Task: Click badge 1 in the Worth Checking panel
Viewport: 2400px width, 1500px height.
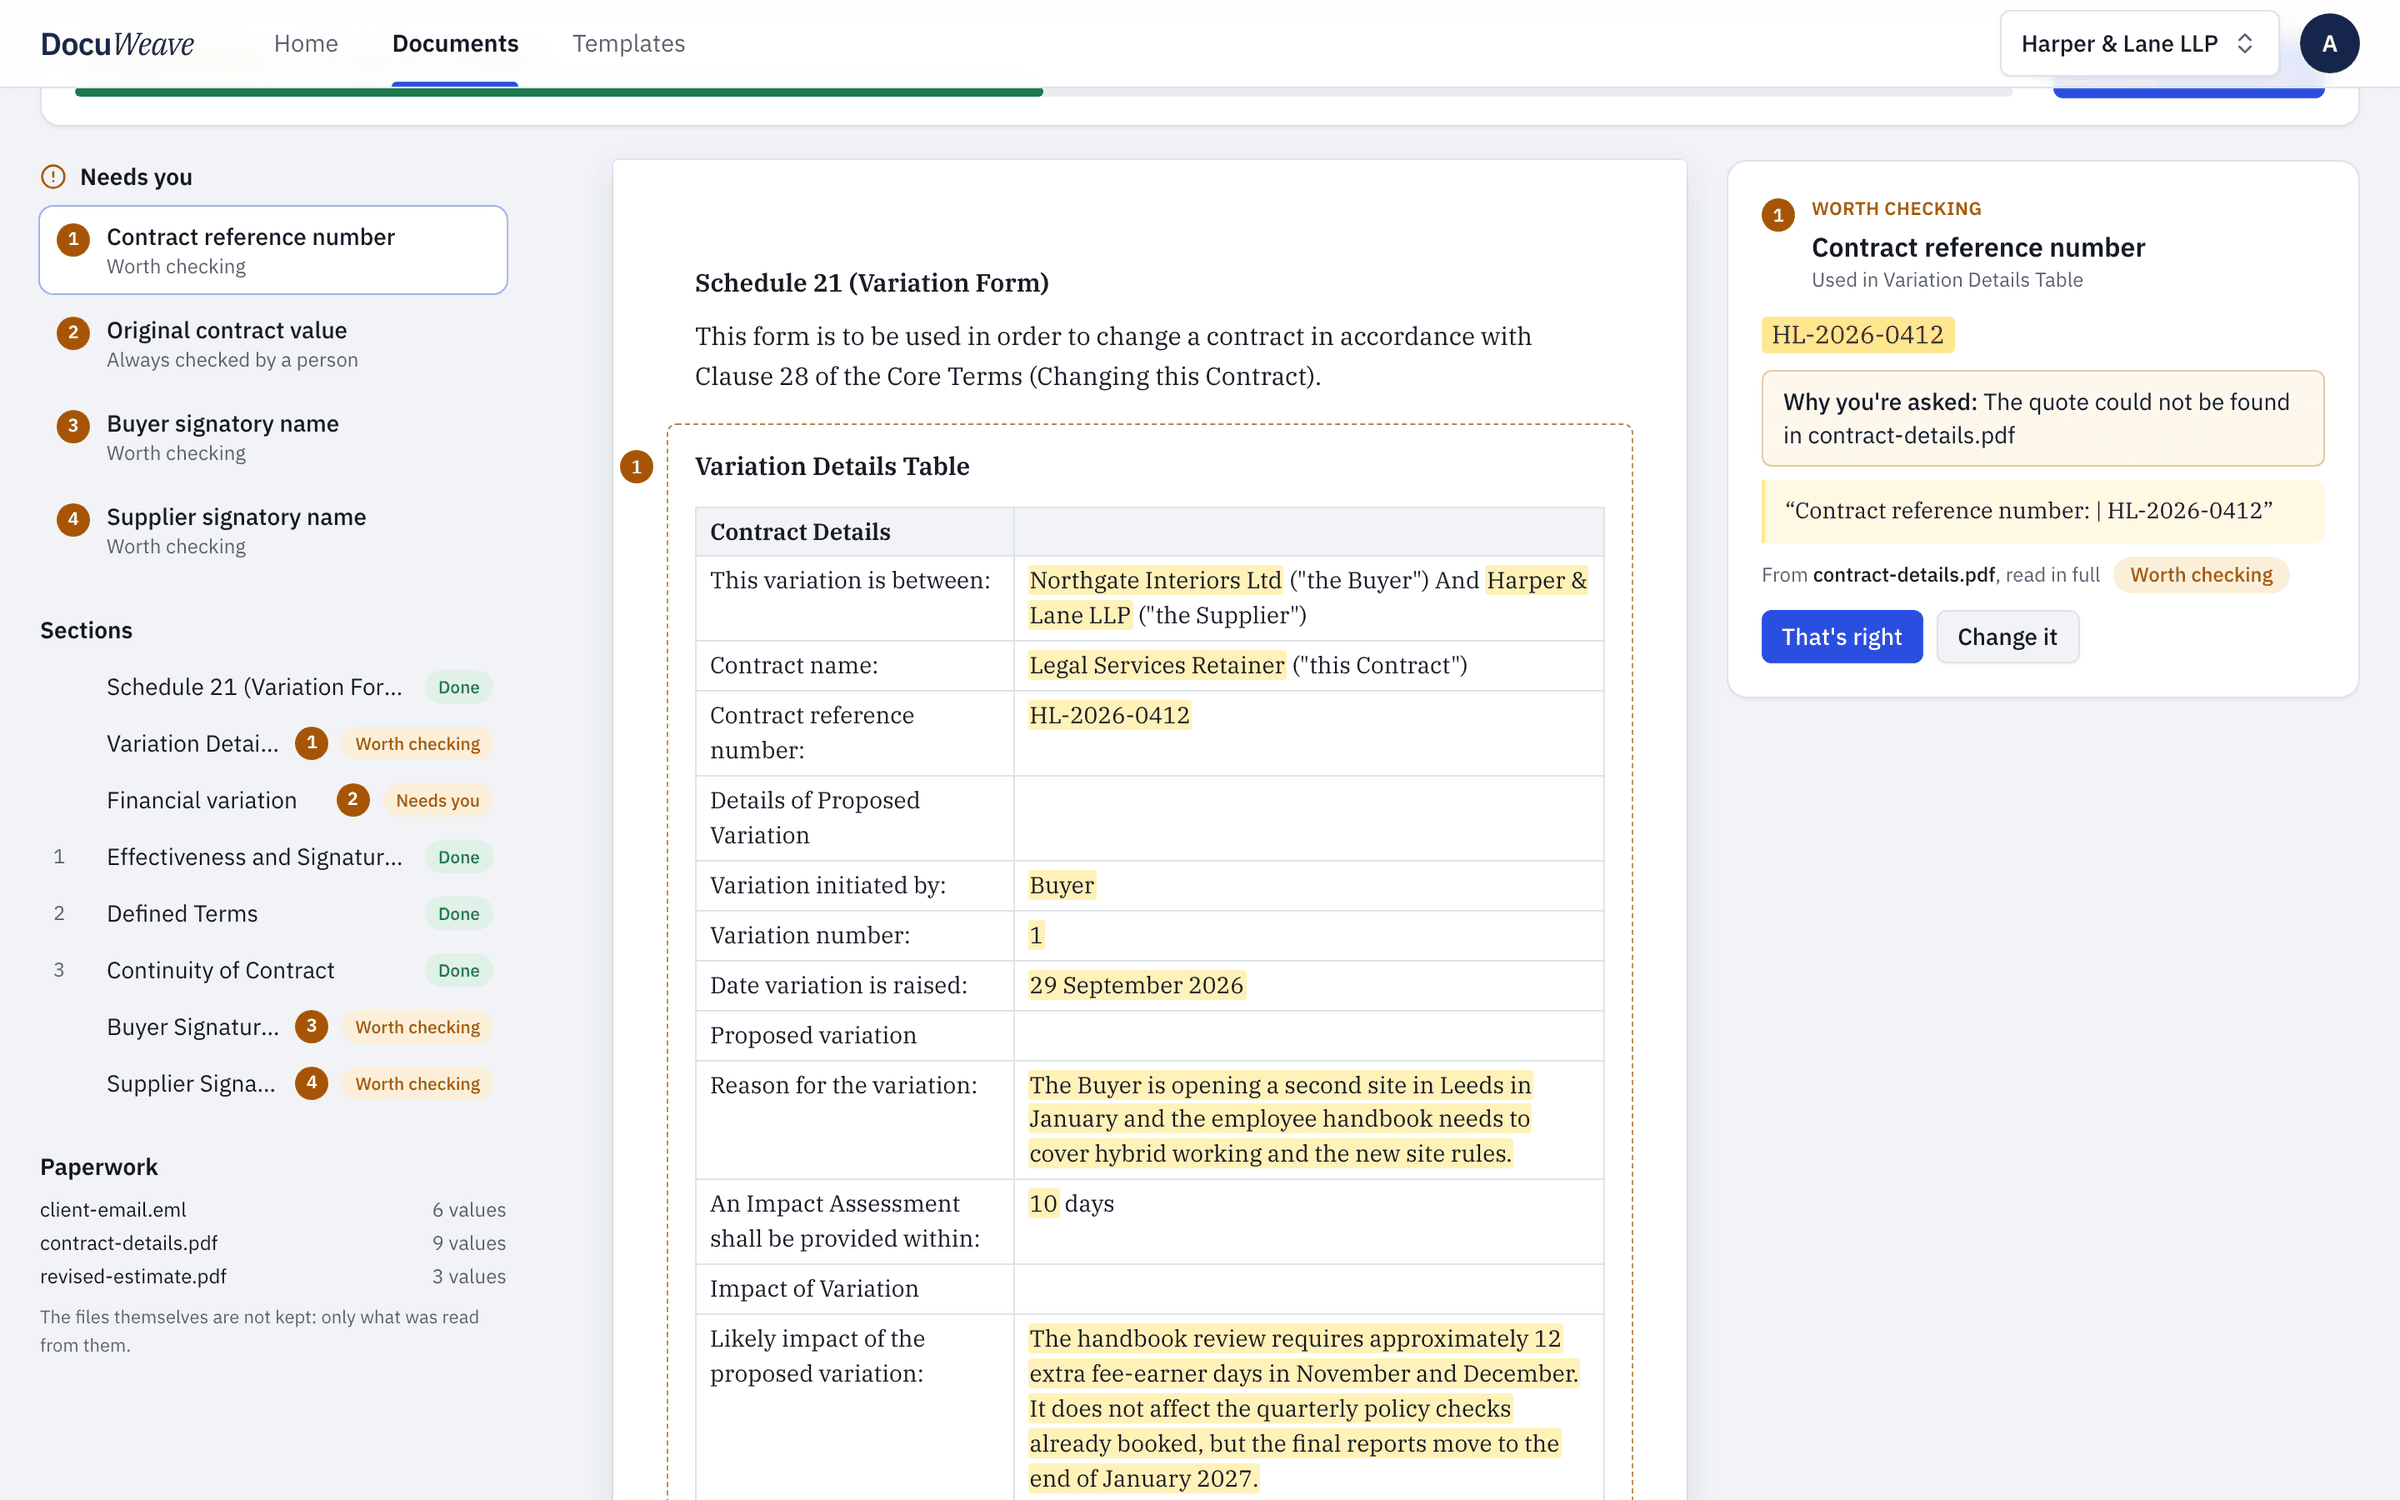Action: pyautogui.click(x=1778, y=215)
